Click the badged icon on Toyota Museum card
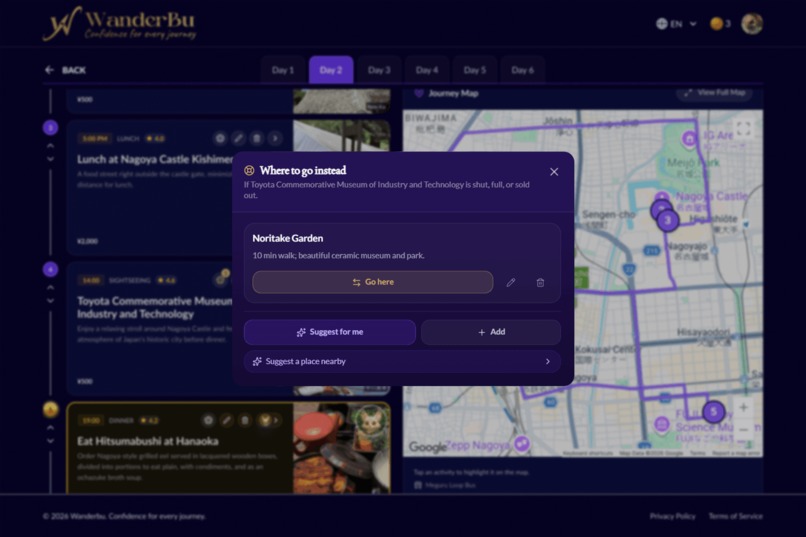Screen dimensions: 806x537 (221, 278)
